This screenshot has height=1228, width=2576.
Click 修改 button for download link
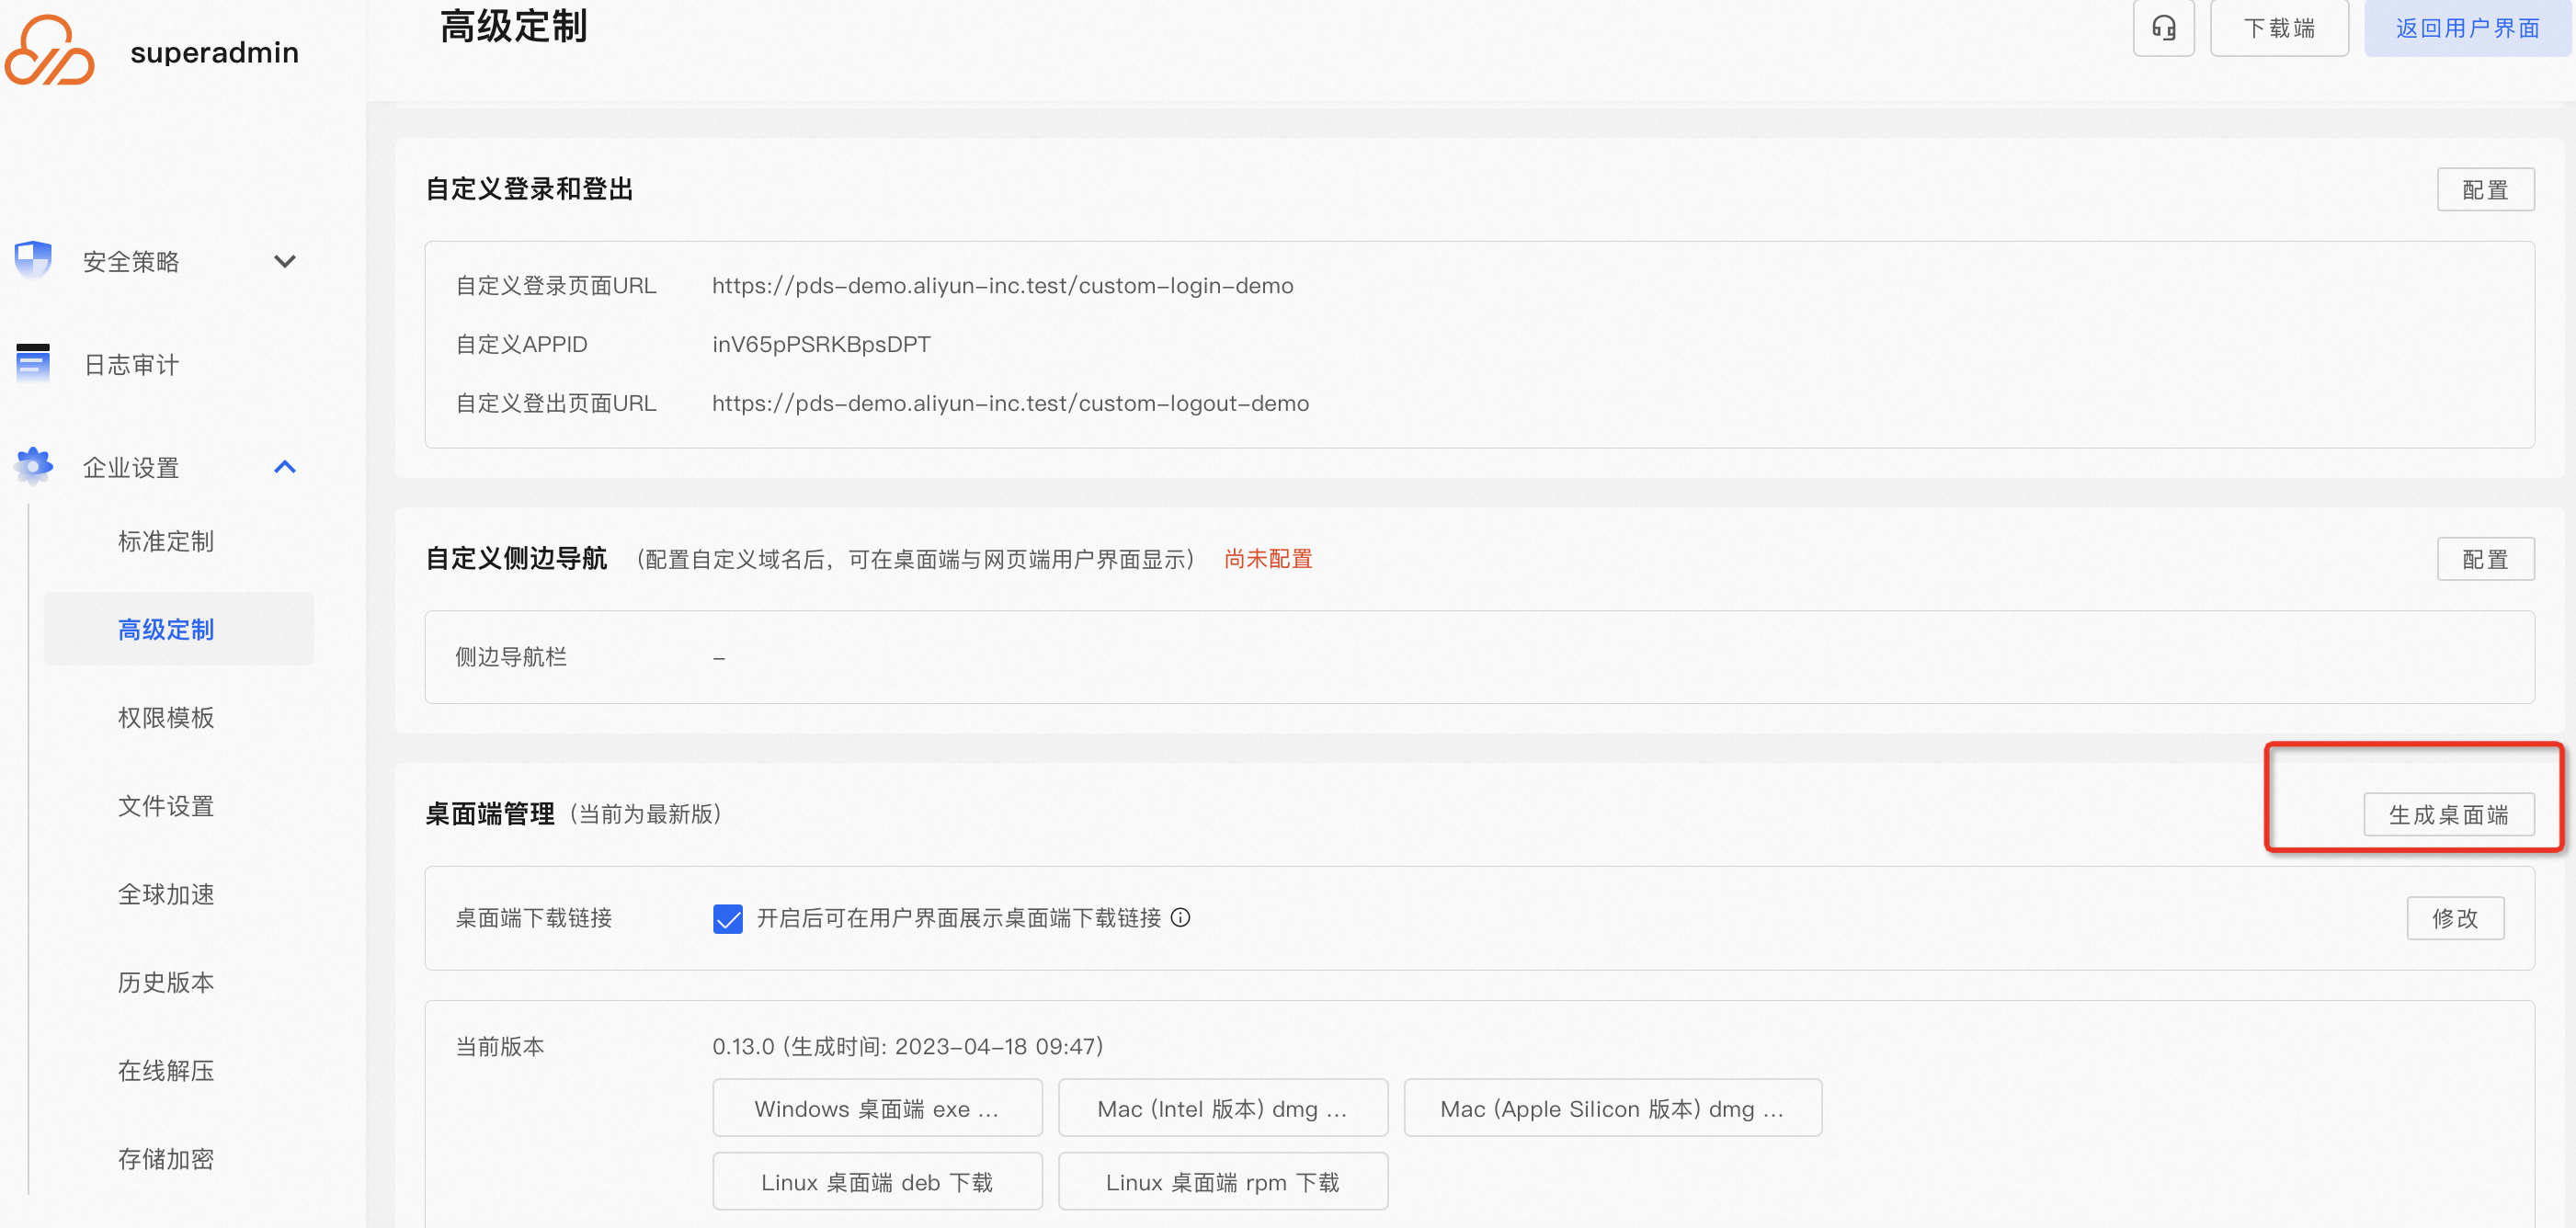click(x=2454, y=917)
